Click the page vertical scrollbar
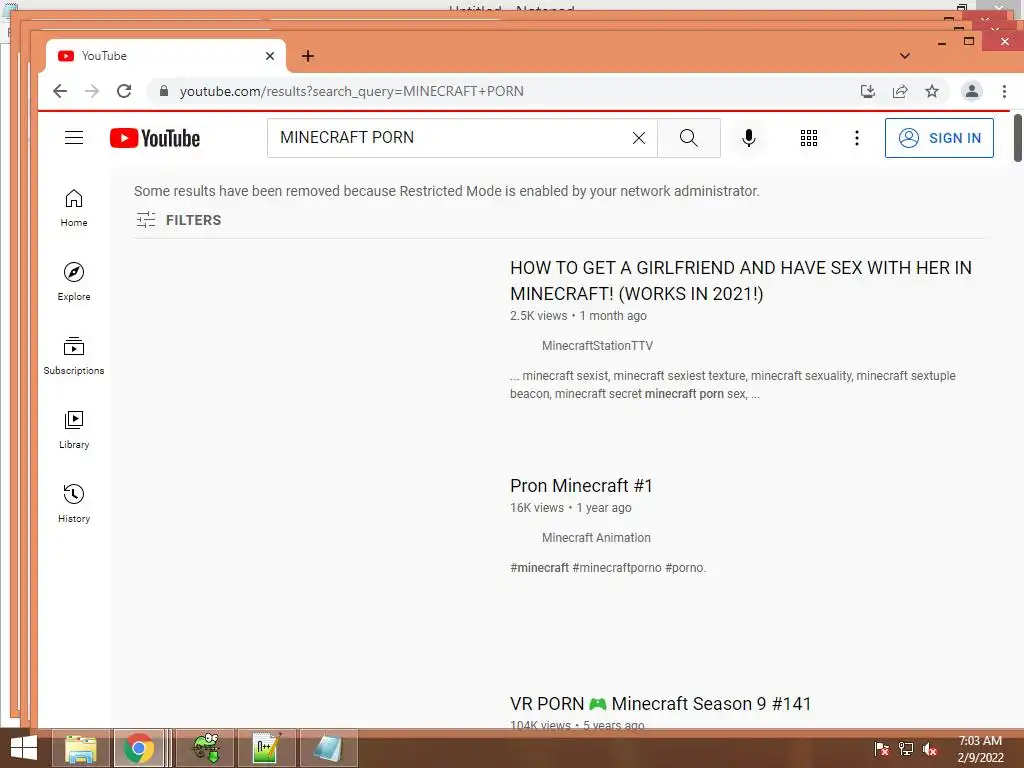This screenshot has height=768, width=1024. tap(1017, 138)
